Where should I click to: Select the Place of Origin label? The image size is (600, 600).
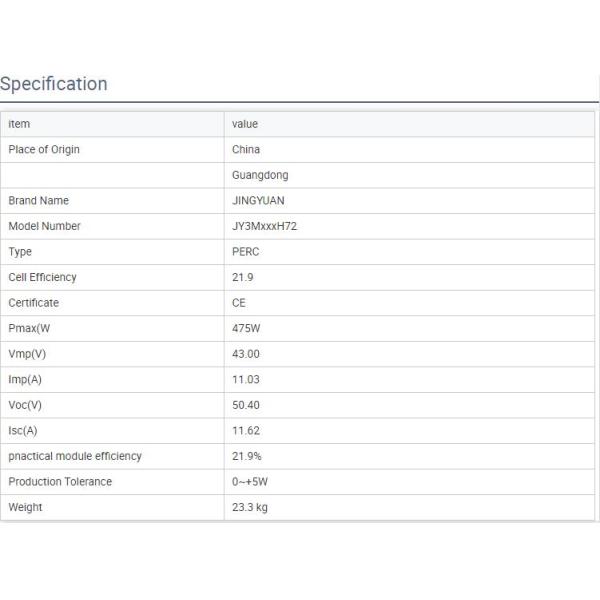(x=44, y=150)
